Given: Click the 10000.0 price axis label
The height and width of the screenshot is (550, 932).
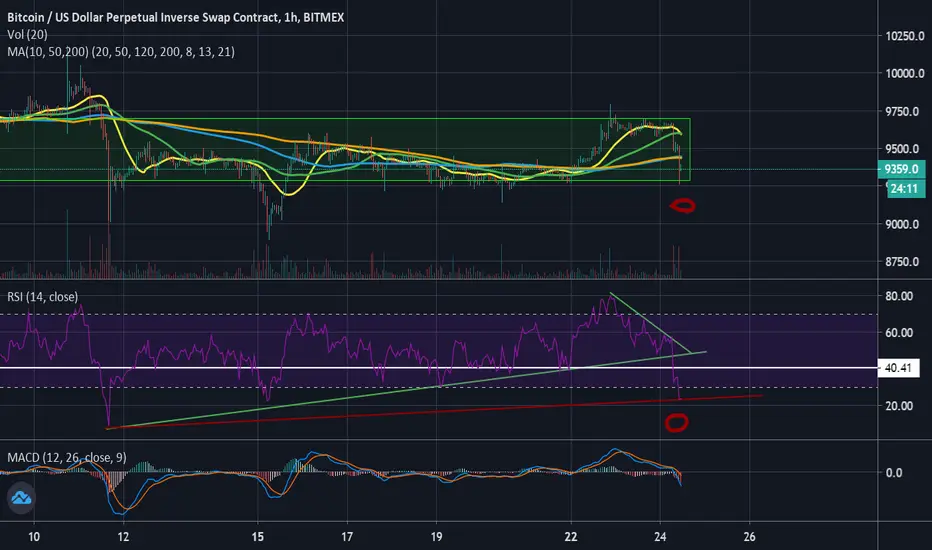Looking at the screenshot, I should tap(905, 74).
